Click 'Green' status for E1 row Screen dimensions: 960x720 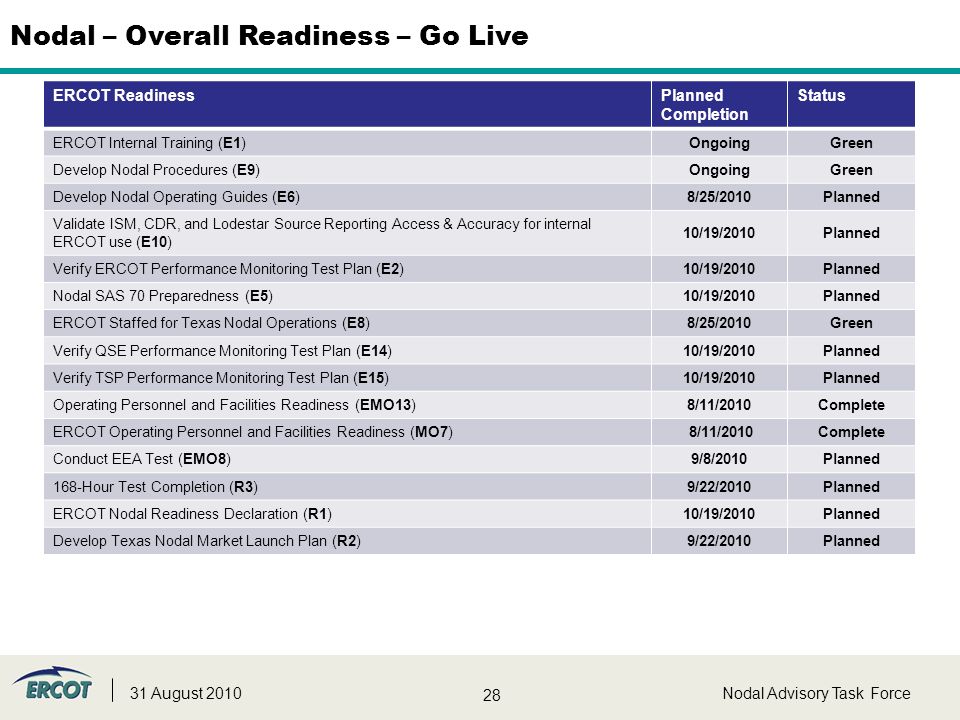851,143
